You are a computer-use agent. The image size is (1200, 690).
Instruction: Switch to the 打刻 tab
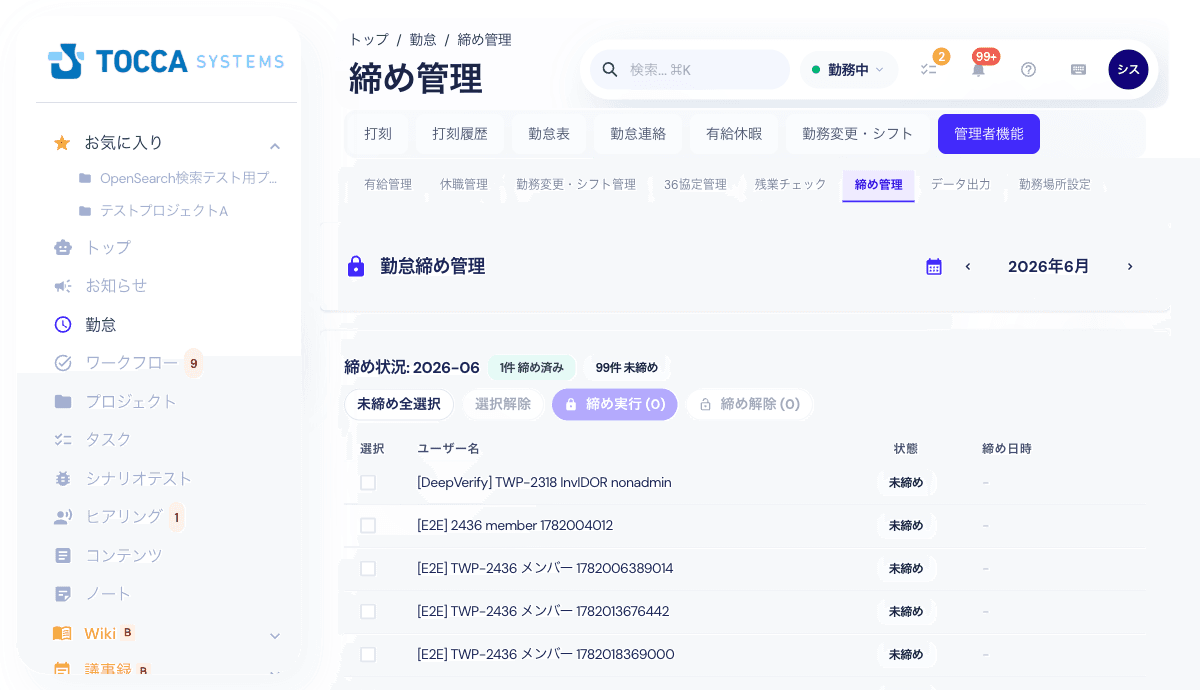[378, 134]
